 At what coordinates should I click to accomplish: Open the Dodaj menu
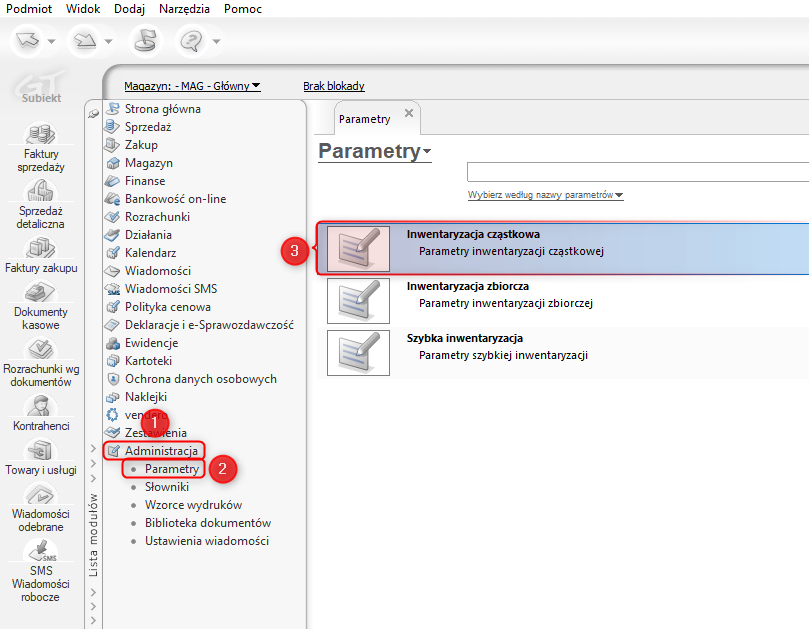(130, 9)
